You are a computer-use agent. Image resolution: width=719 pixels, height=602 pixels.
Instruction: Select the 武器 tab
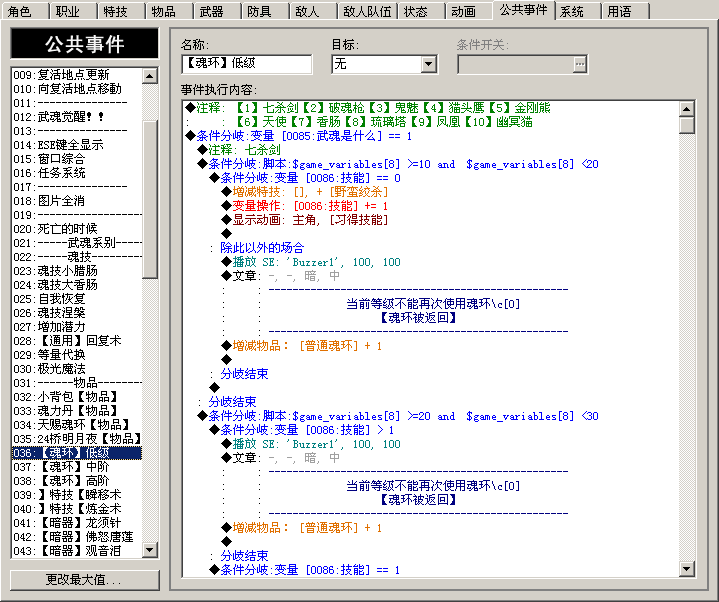tap(216, 10)
